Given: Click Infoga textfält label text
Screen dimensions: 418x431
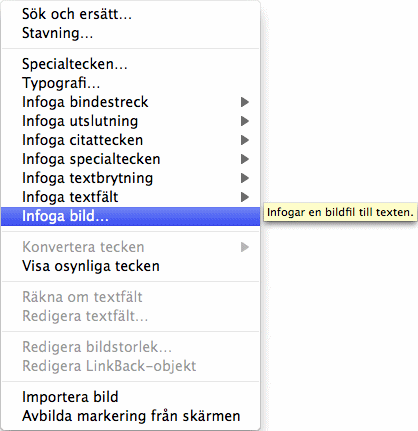Looking at the screenshot, I should tap(70, 197).
